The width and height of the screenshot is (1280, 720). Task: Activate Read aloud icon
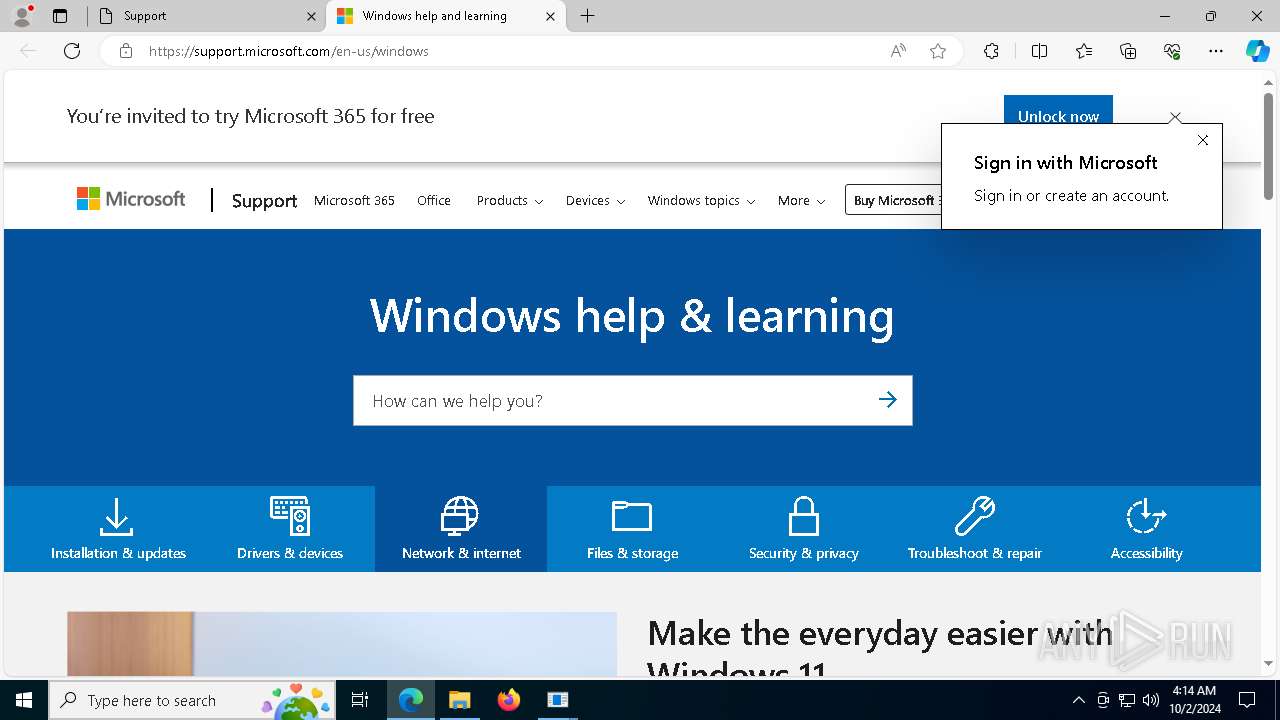(898, 51)
